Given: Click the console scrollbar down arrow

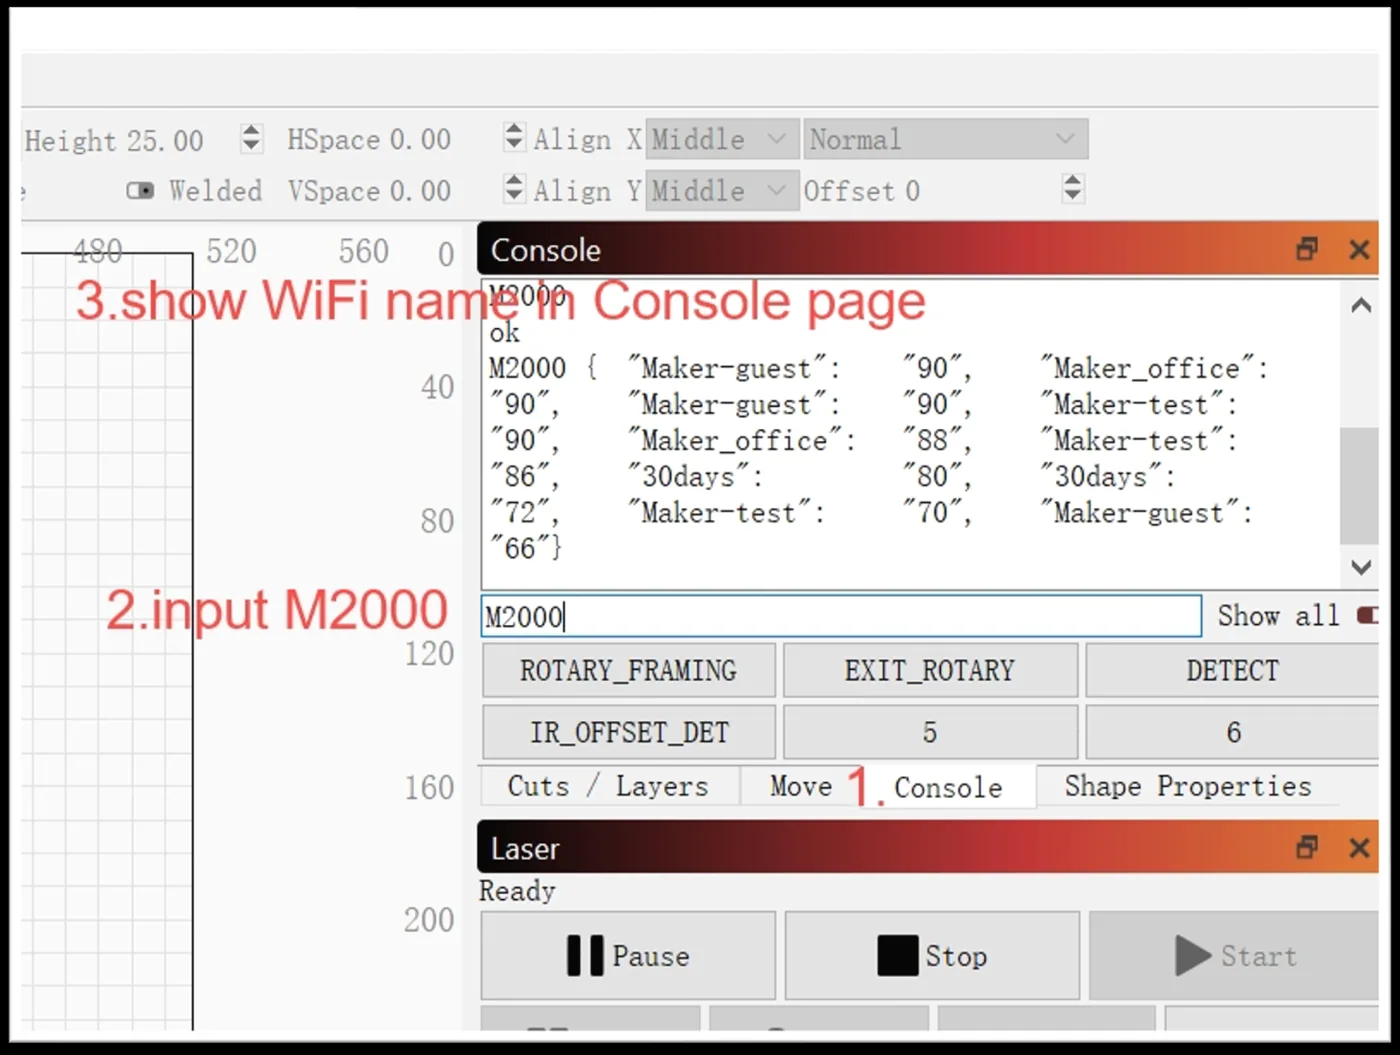Looking at the screenshot, I should (1360, 567).
